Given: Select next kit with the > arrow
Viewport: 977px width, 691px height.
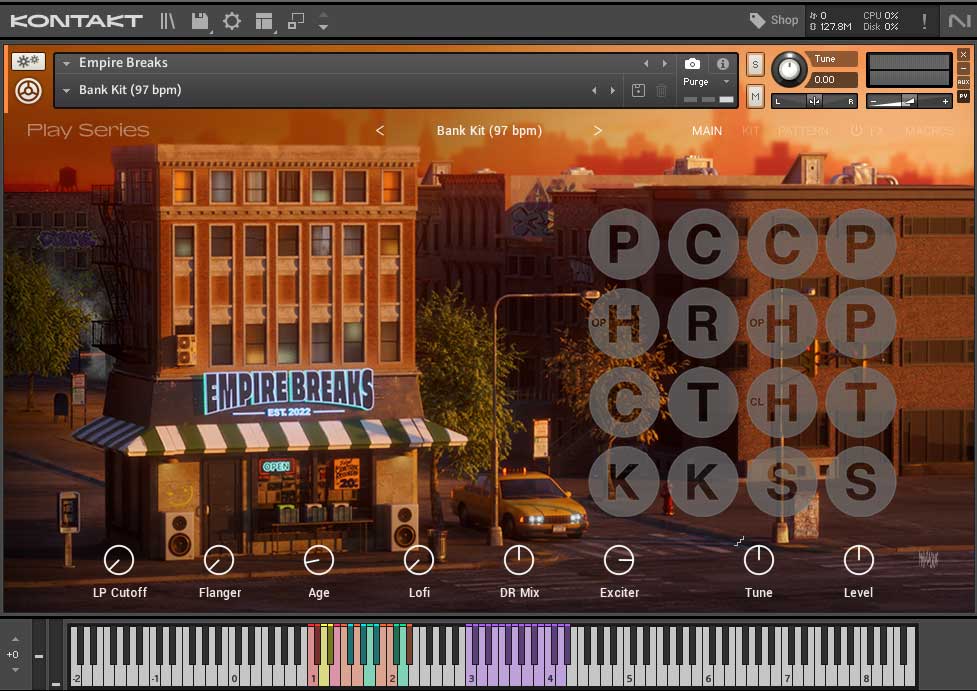Looking at the screenshot, I should [x=598, y=130].
